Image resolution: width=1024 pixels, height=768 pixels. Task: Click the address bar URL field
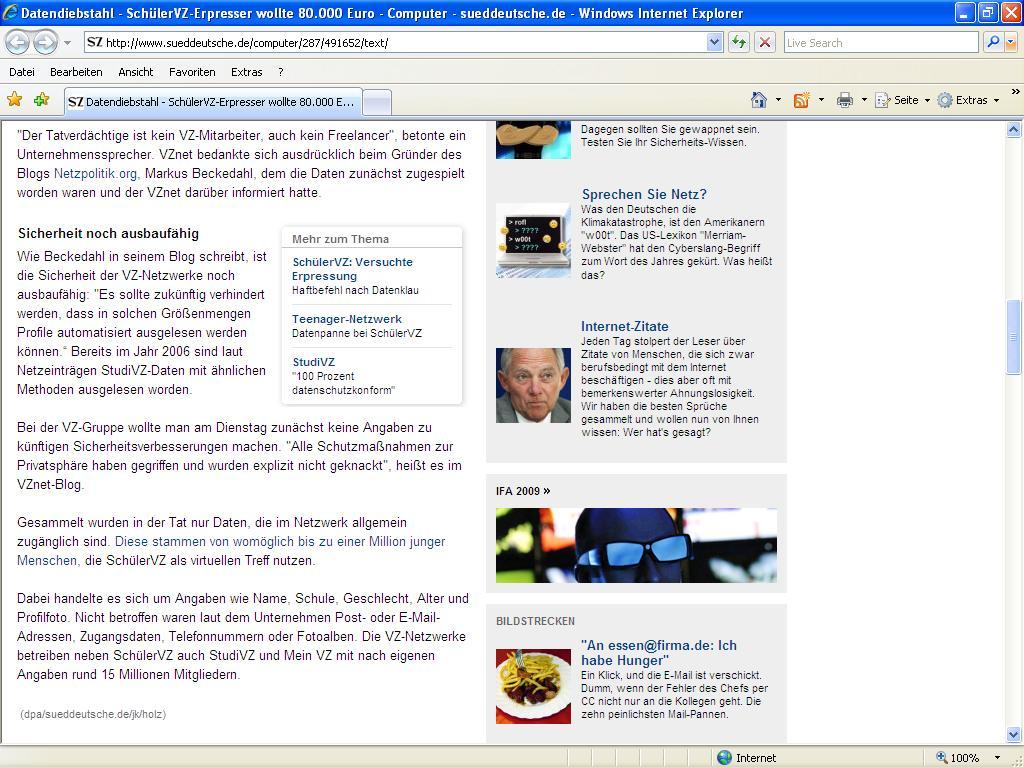(396, 43)
